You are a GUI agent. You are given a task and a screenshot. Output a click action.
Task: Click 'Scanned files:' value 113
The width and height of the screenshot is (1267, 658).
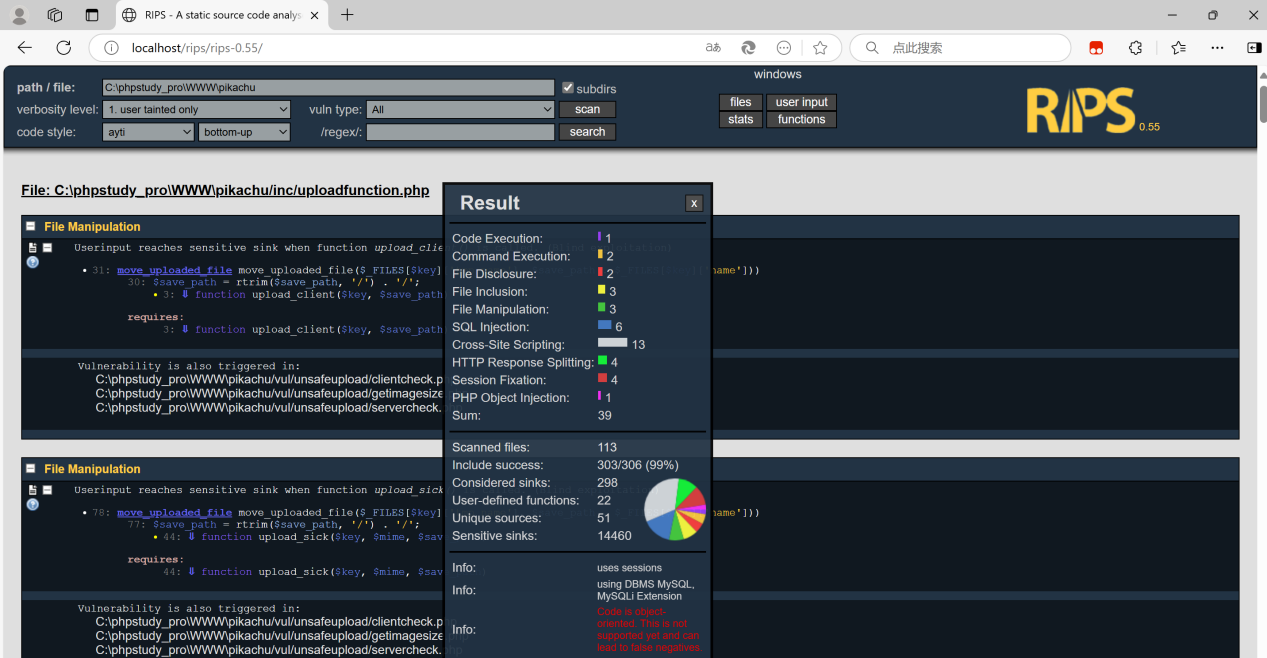(607, 448)
